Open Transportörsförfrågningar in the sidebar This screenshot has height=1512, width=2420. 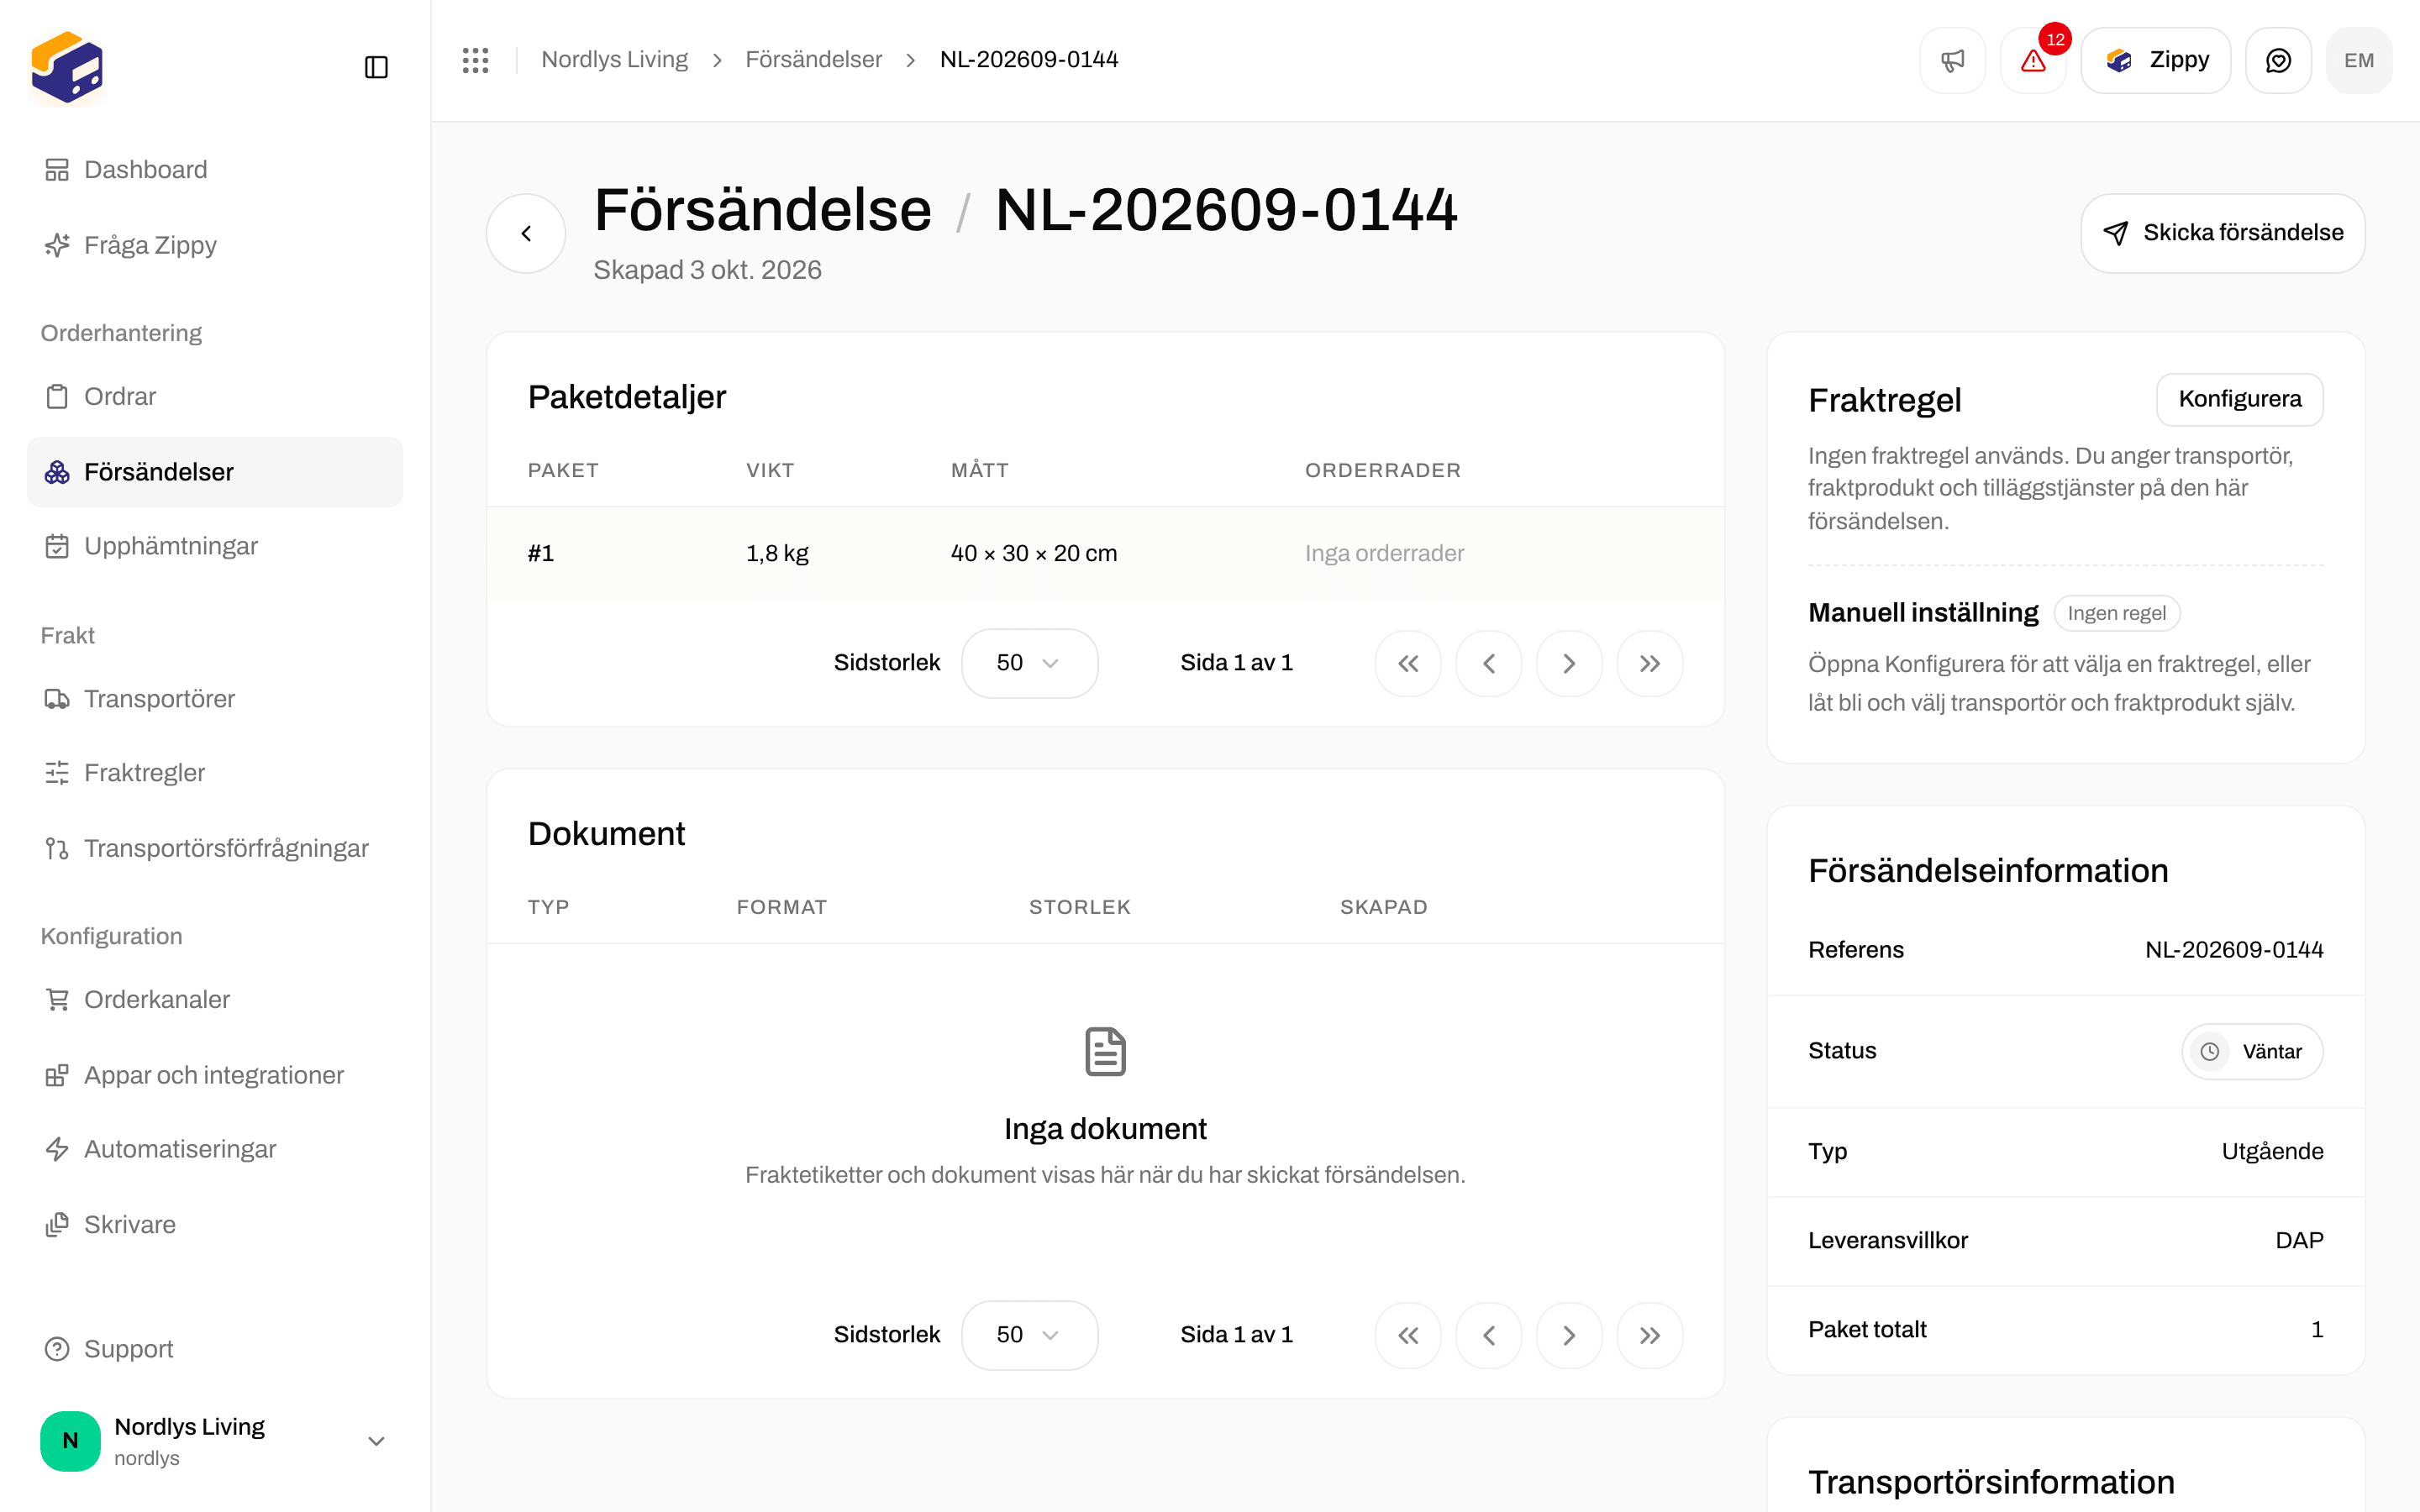[x=215, y=848]
